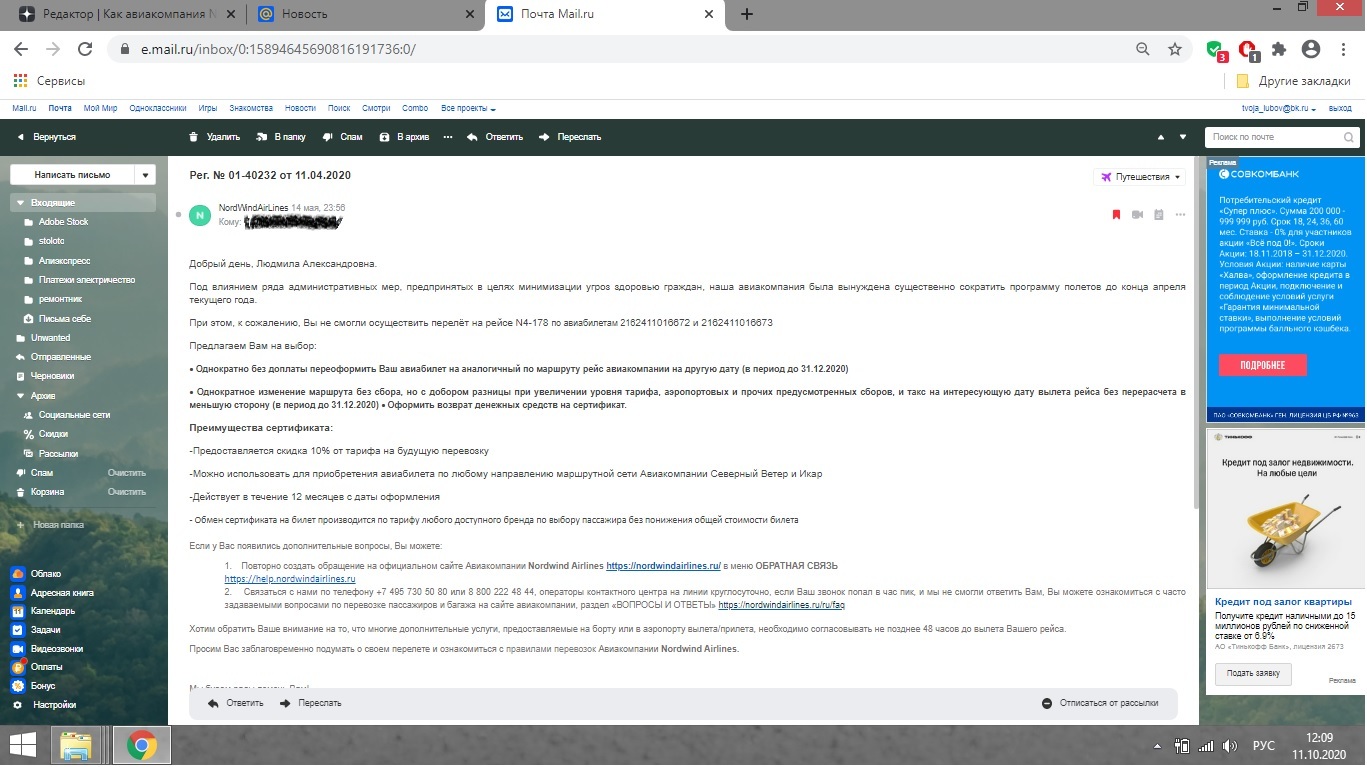Open the Социальные сети folder
Screen dimensions: 1367x767
coord(74,415)
